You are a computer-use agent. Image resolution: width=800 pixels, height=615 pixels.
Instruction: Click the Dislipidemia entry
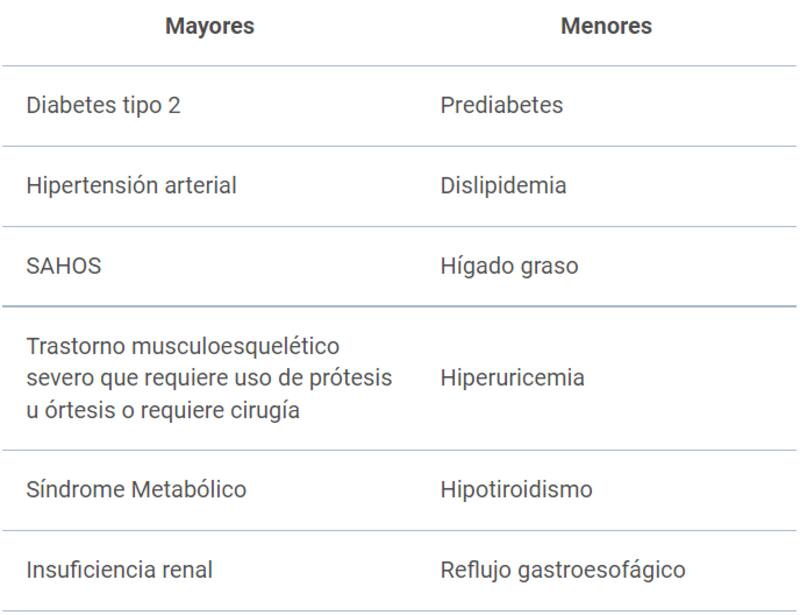(x=503, y=186)
